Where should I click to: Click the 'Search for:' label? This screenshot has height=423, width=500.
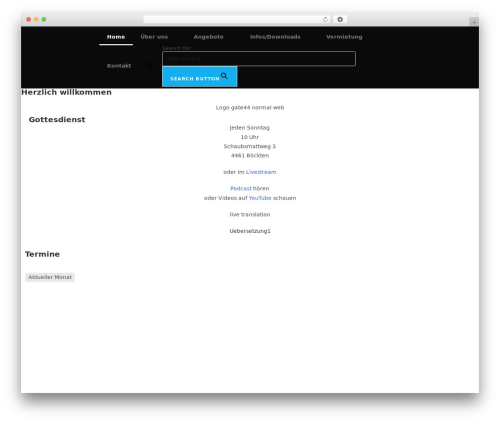177,48
